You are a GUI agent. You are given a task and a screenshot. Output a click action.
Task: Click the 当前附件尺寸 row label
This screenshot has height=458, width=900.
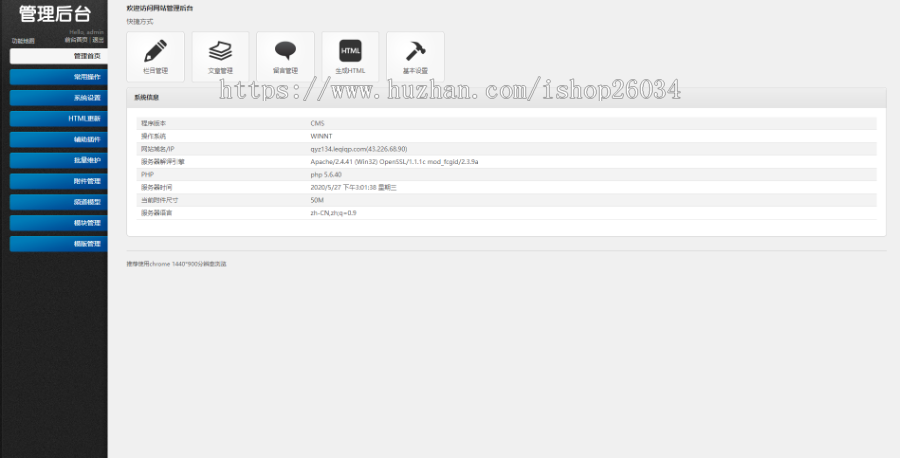pos(160,200)
